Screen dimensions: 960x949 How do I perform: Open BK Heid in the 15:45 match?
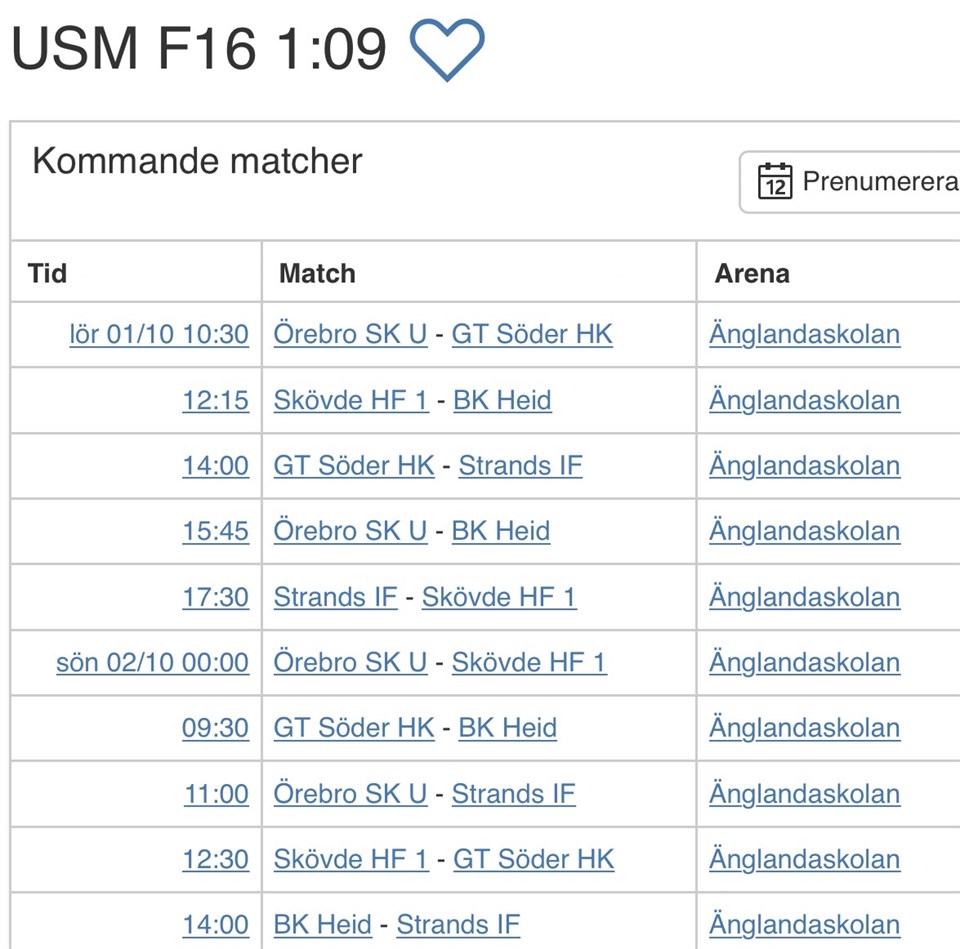tap(501, 531)
